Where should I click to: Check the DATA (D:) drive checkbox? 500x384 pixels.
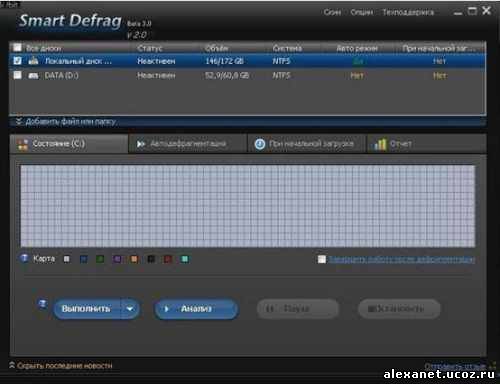(x=17, y=75)
